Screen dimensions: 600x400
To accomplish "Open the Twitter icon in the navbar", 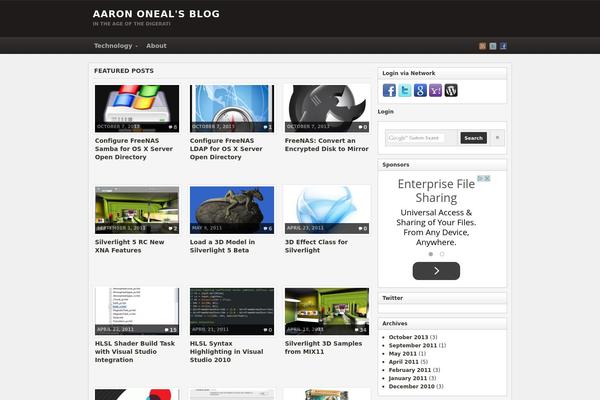I will [493, 46].
